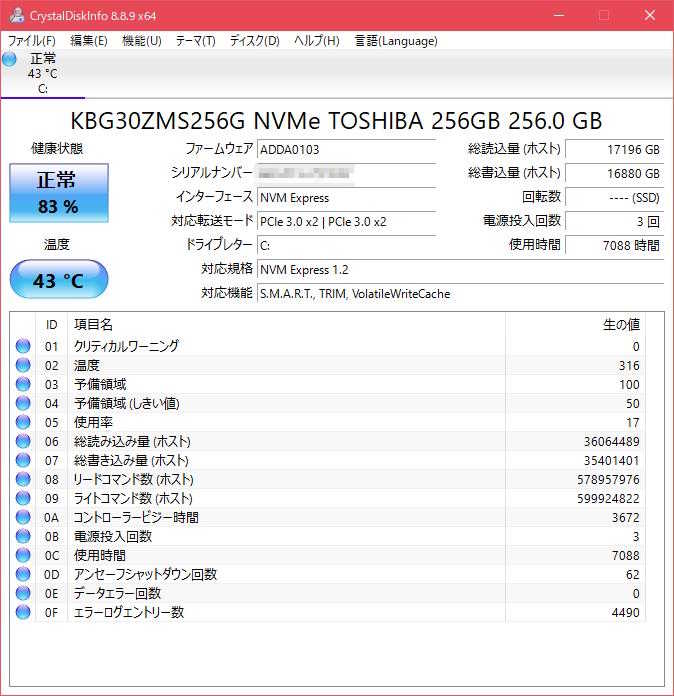Click status orb for エラーログエントリー数 row
674x696 pixels.
[23, 612]
